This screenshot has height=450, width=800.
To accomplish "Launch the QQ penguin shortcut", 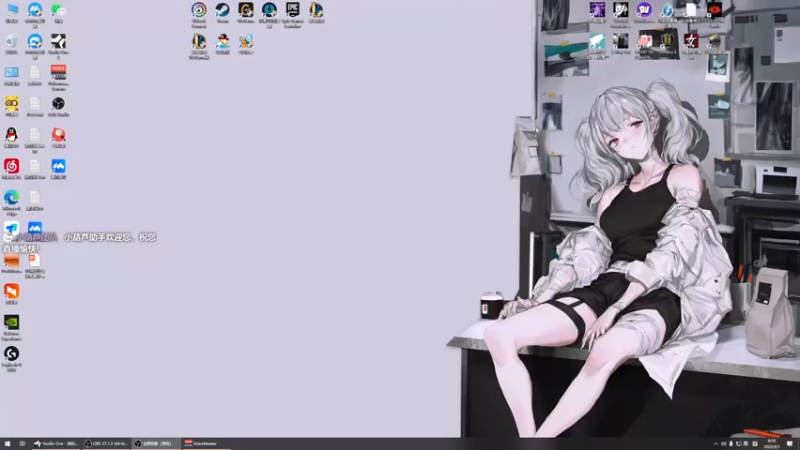I will pyautogui.click(x=11, y=138).
